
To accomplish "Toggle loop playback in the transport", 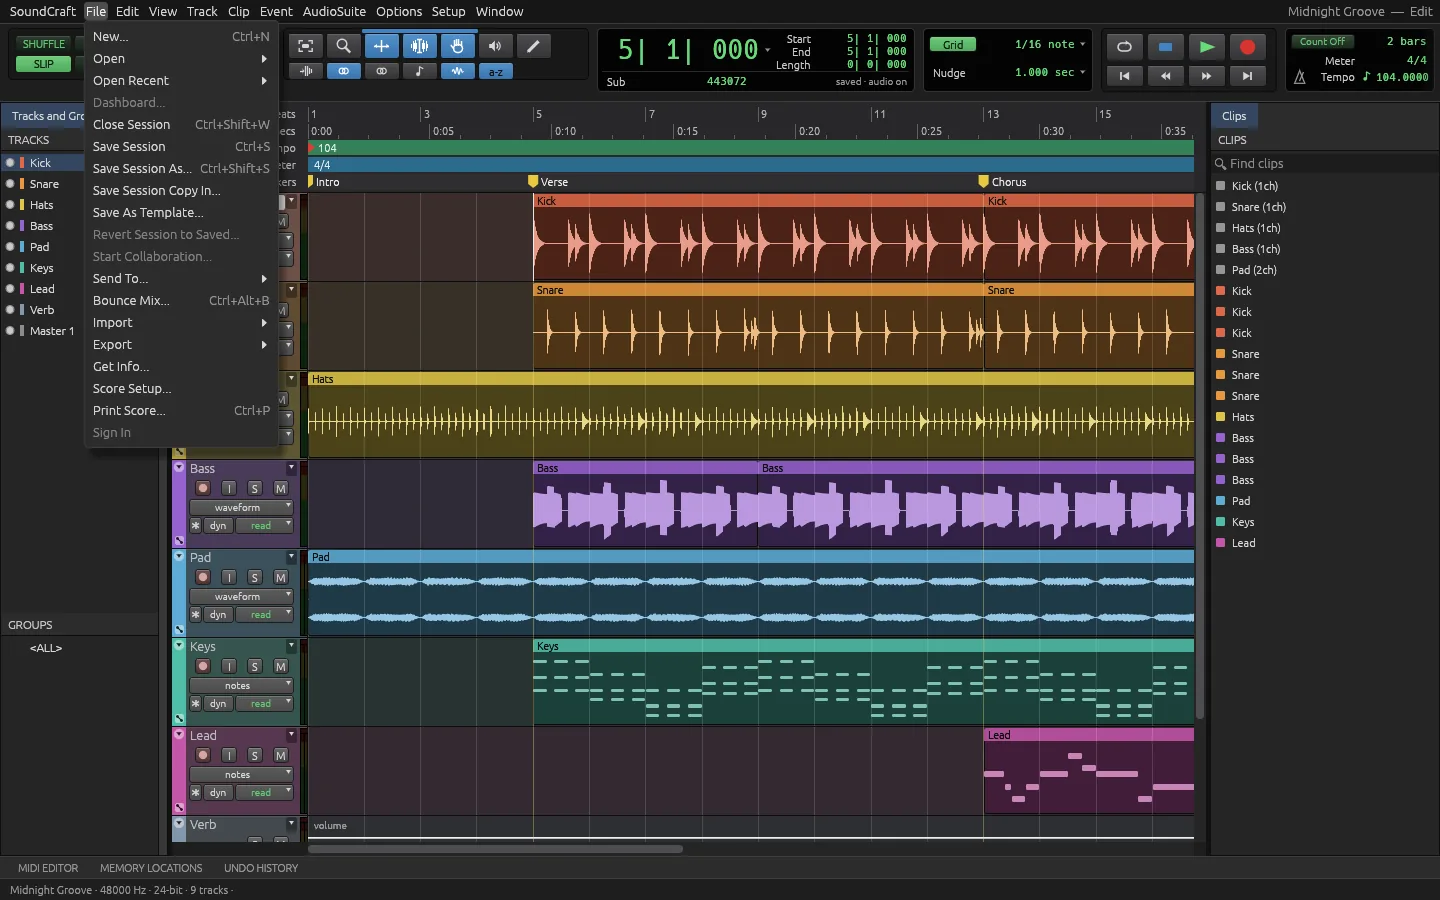I will (1124, 47).
